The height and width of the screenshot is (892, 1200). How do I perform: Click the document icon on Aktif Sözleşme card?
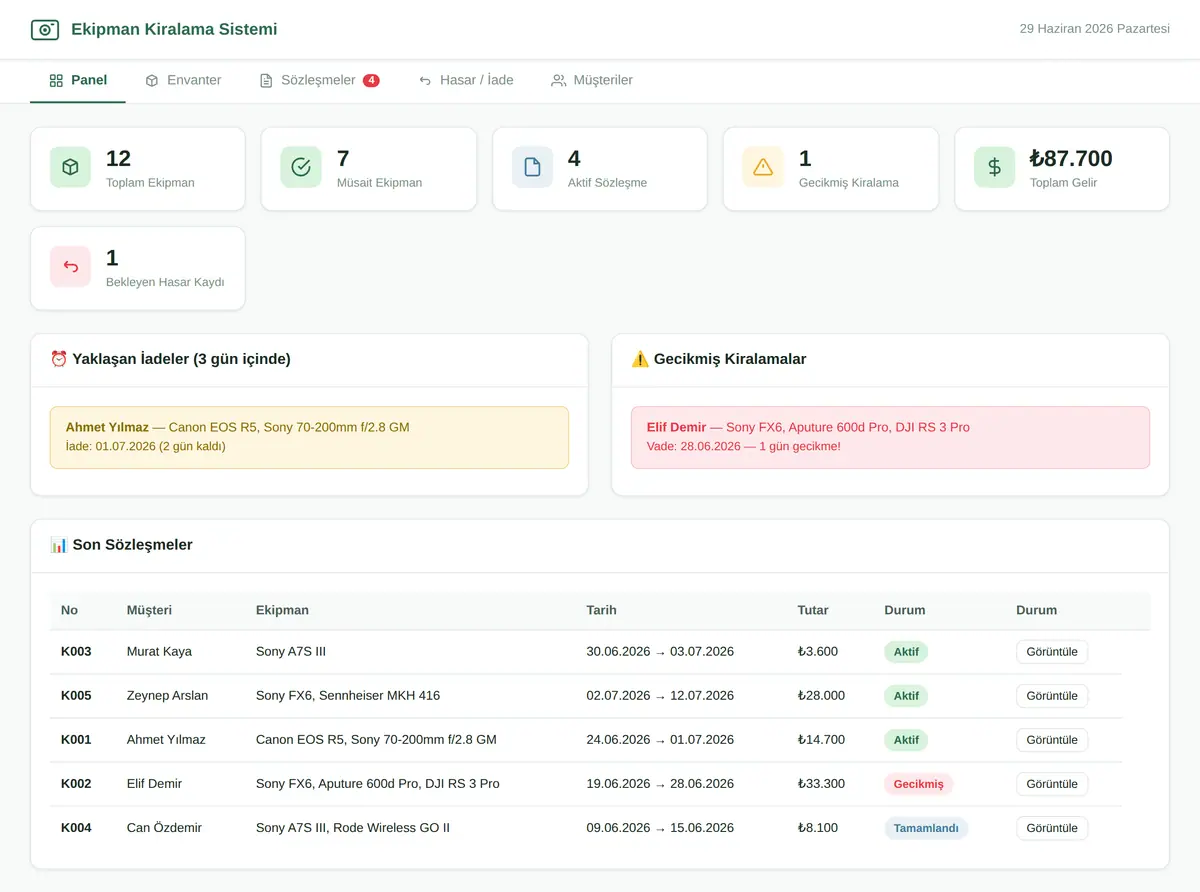point(532,168)
